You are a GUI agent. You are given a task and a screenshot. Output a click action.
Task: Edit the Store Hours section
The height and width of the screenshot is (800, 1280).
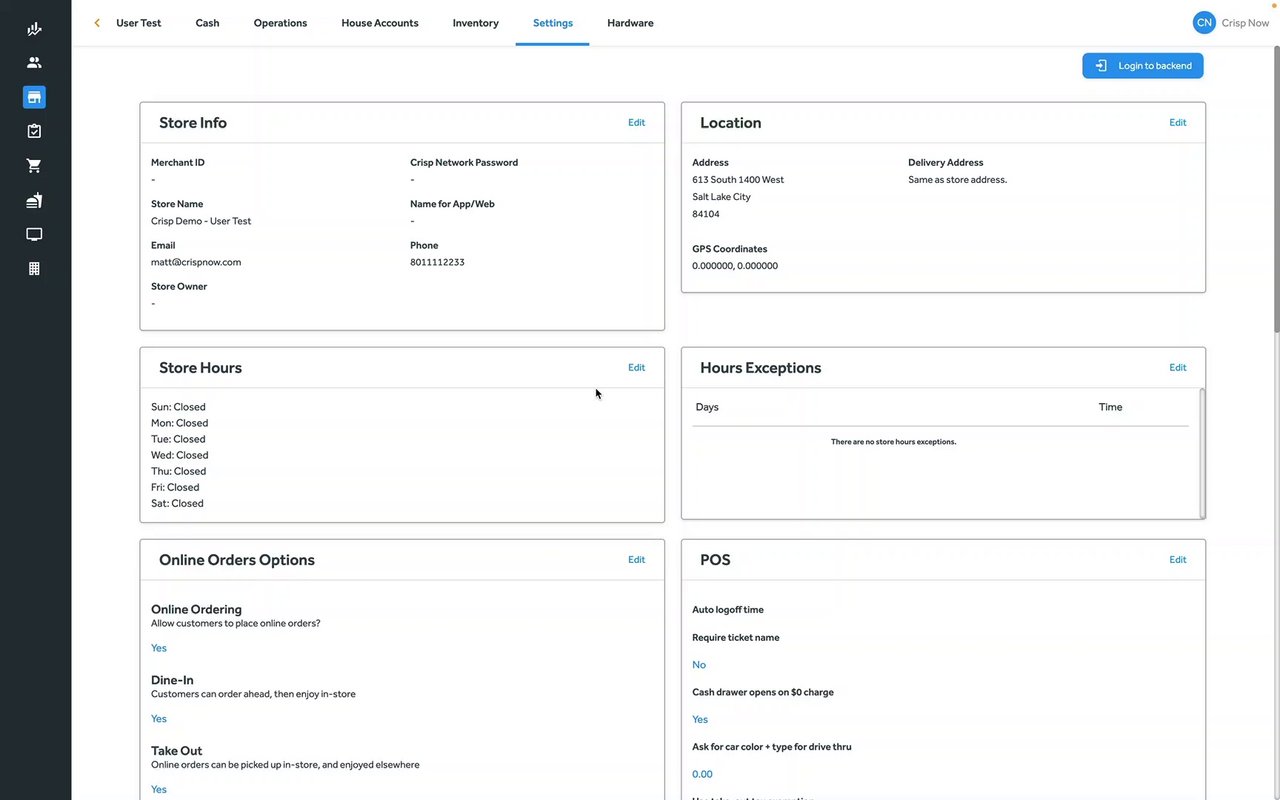(636, 368)
